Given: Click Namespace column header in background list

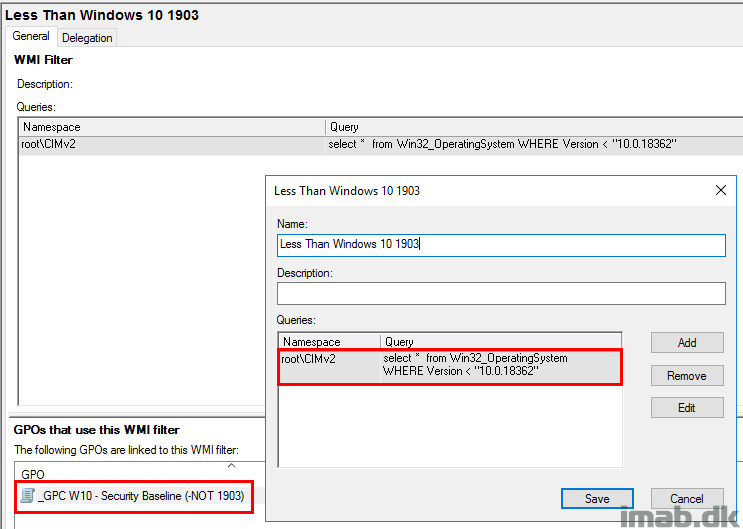Looking at the screenshot, I should click(172, 127).
